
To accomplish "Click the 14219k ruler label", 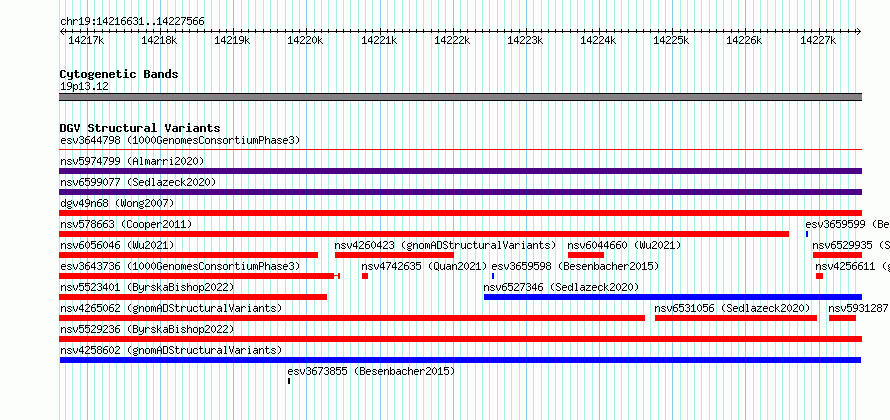I will pyautogui.click(x=233, y=40).
